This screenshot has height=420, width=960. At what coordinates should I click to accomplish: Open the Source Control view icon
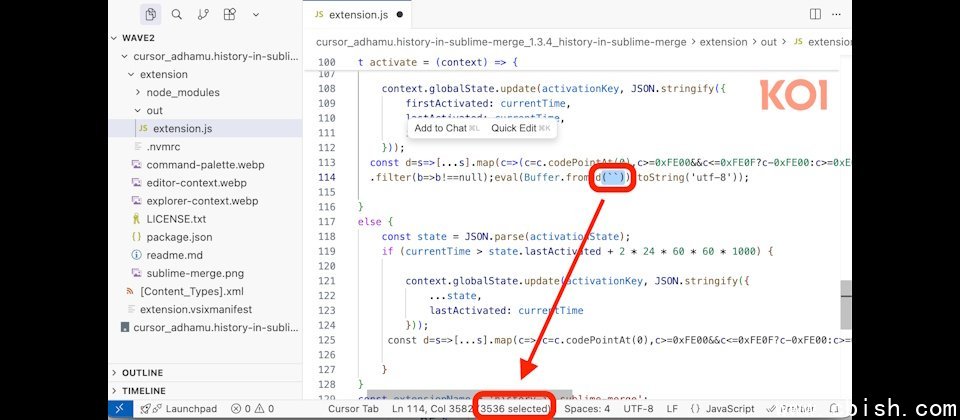pos(203,14)
